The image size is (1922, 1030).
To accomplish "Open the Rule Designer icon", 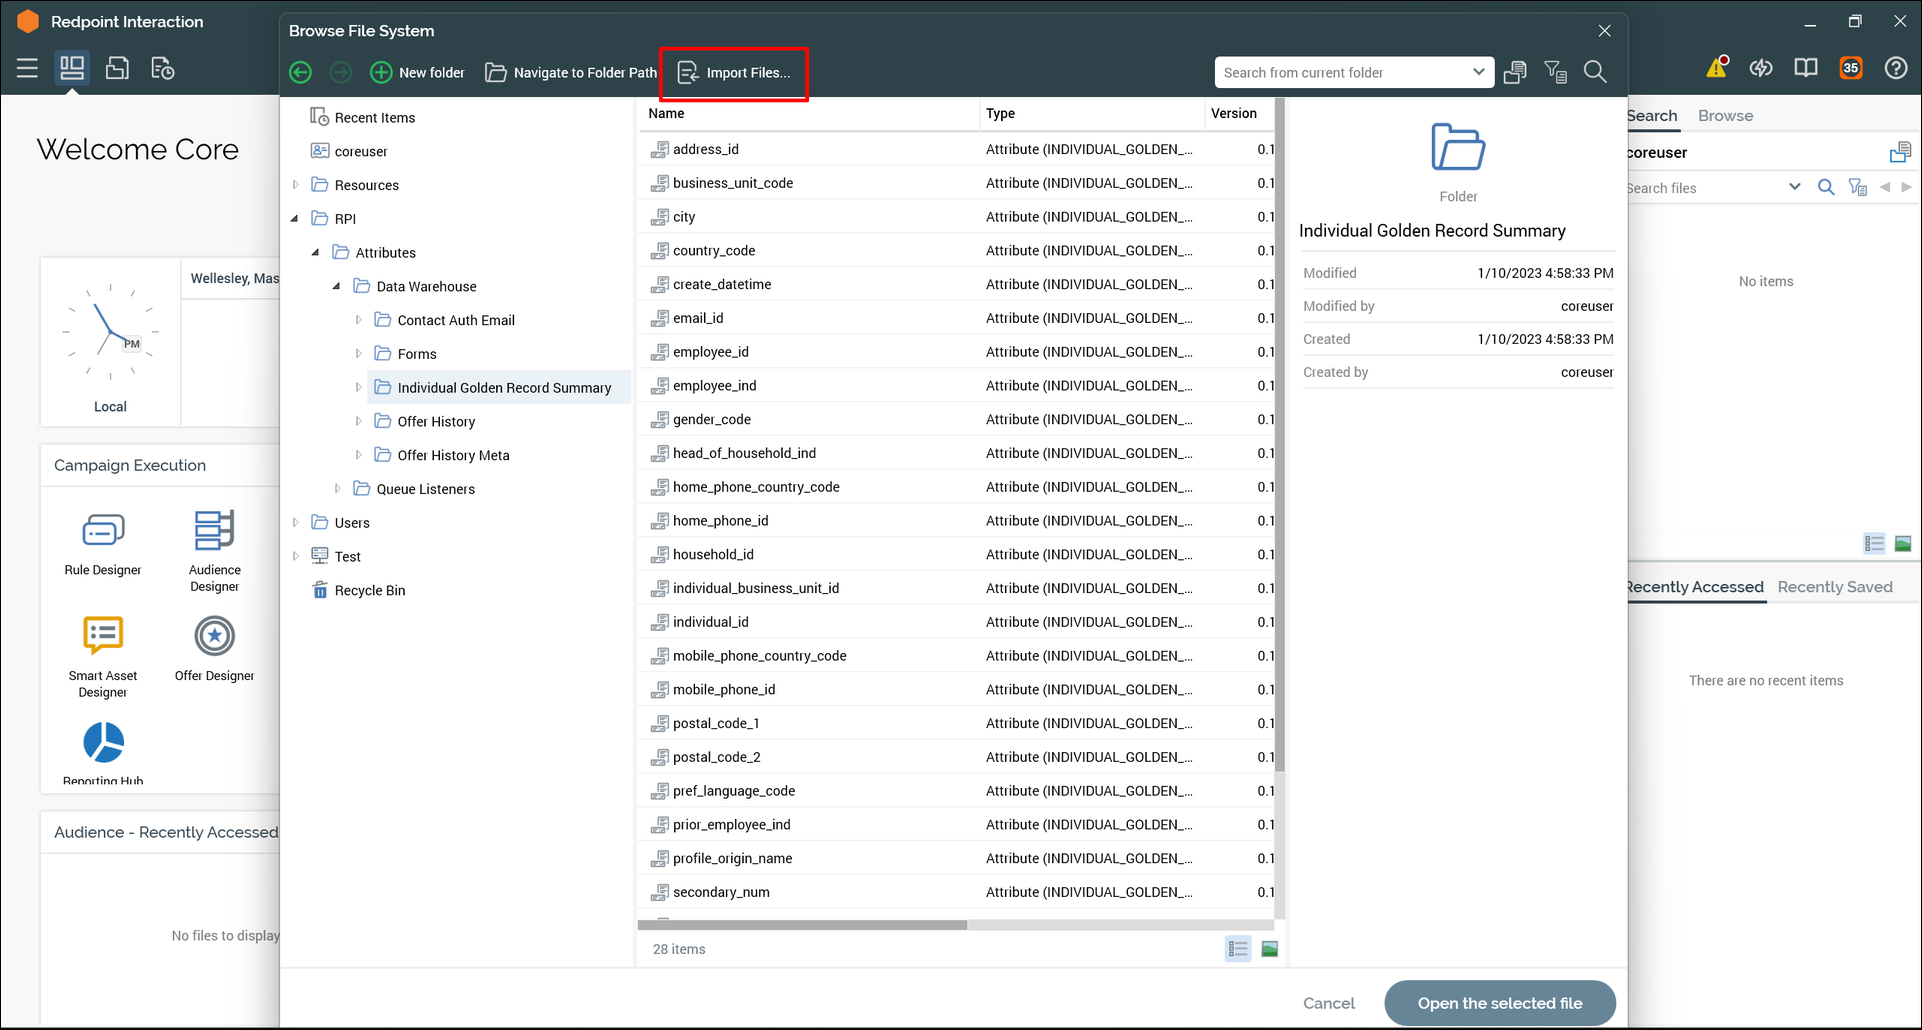I will pos(103,530).
